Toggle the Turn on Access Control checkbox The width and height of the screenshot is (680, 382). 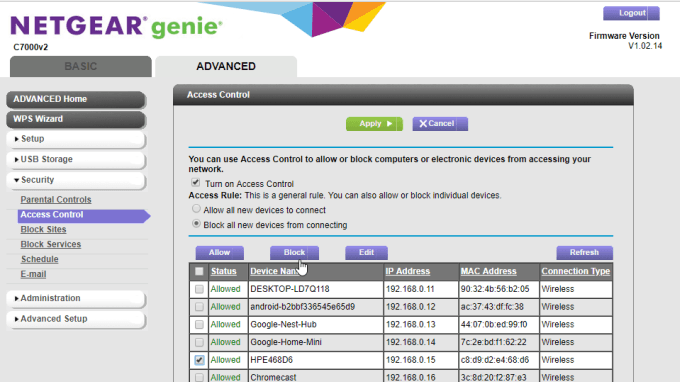point(196,183)
